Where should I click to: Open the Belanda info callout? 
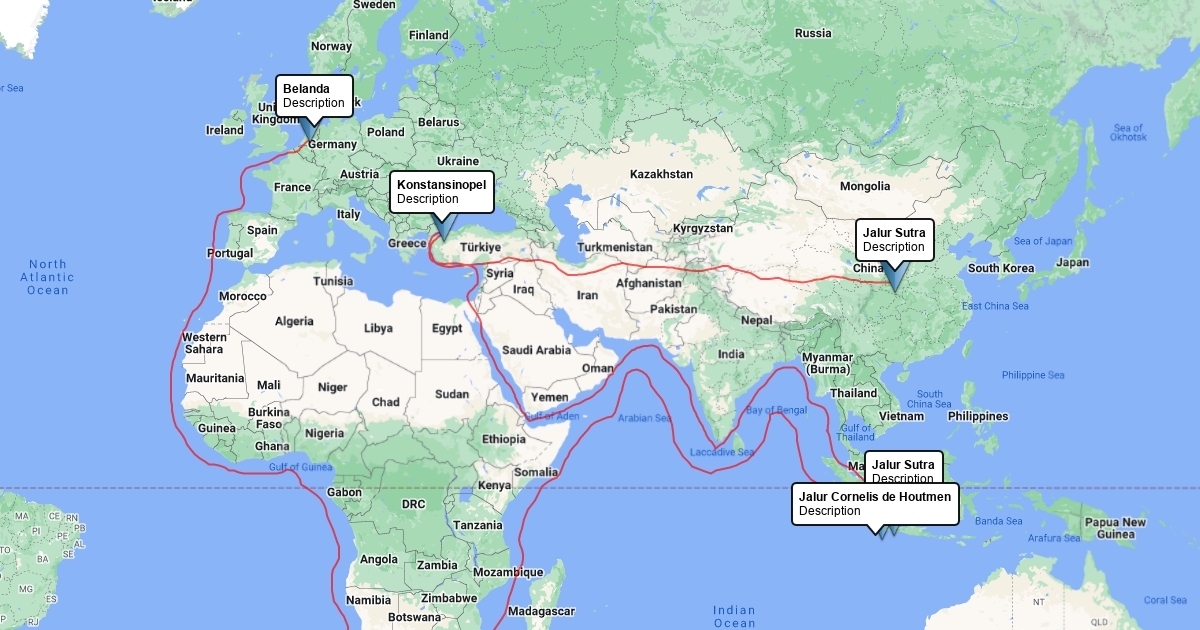tap(314, 95)
